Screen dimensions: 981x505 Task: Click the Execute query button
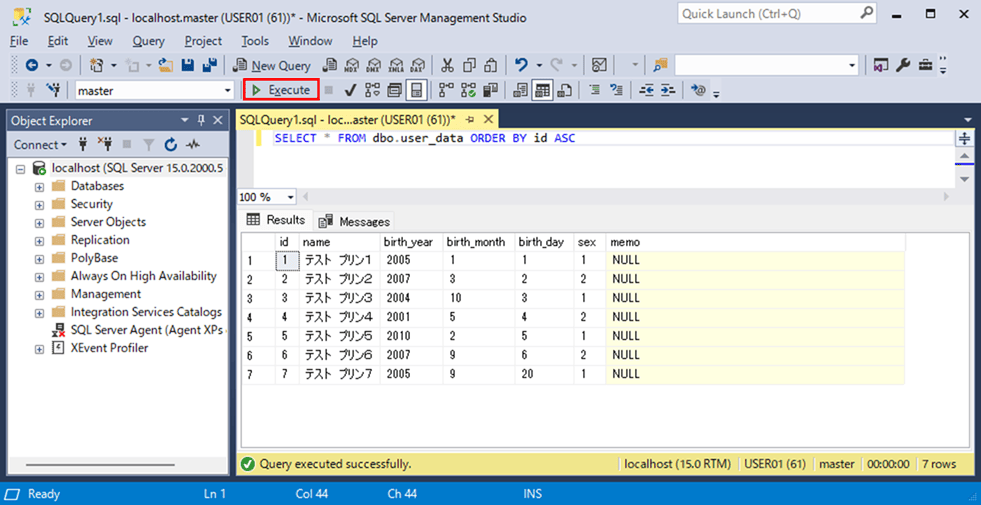pos(281,90)
